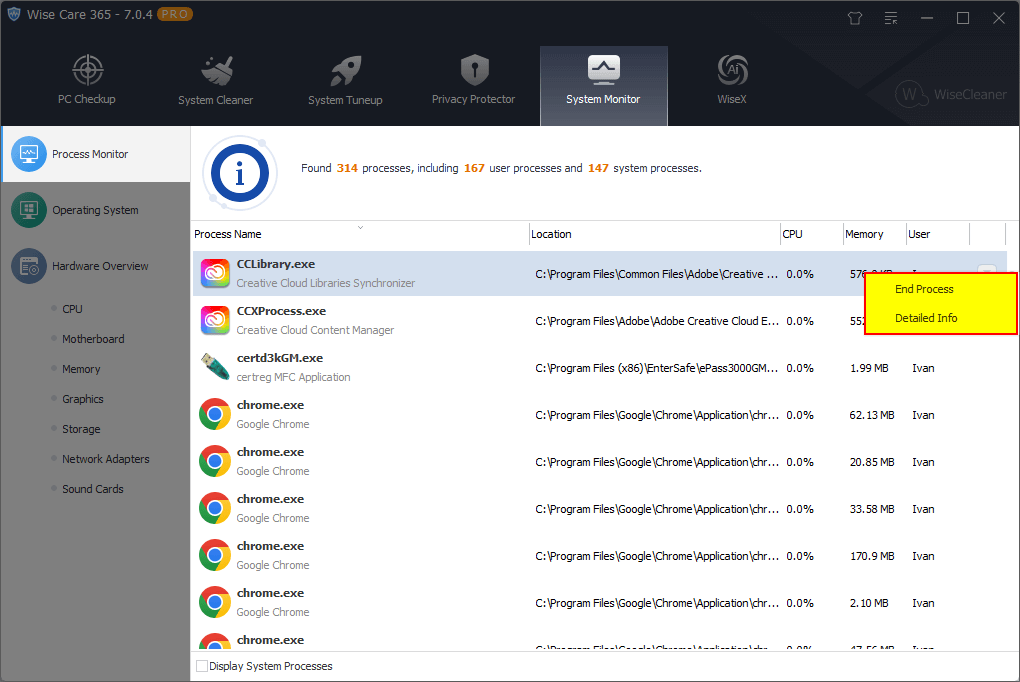Open the CPU hardware section
Viewport: 1020px width, 682px height.
point(72,309)
